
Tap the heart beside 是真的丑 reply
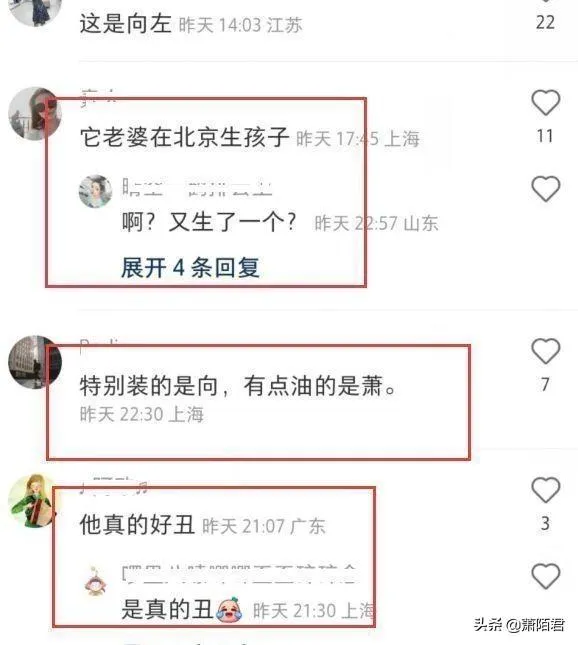546,576
